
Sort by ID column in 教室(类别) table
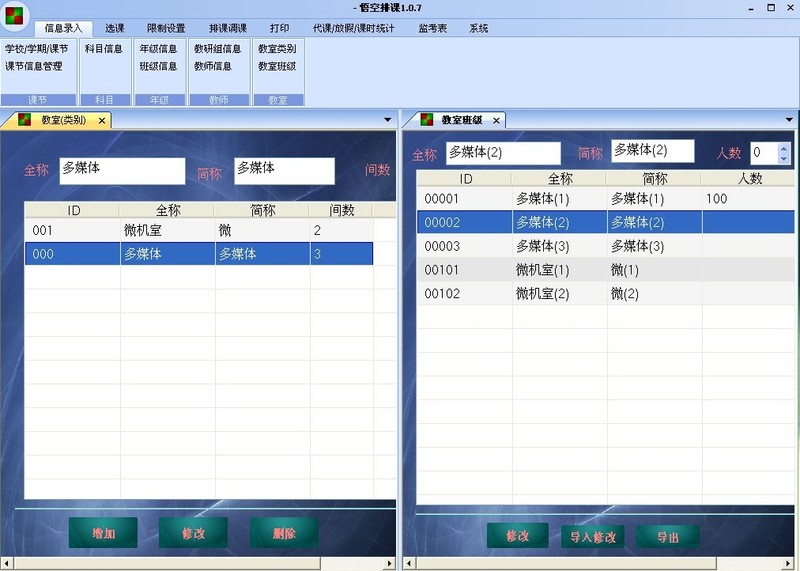72,210
